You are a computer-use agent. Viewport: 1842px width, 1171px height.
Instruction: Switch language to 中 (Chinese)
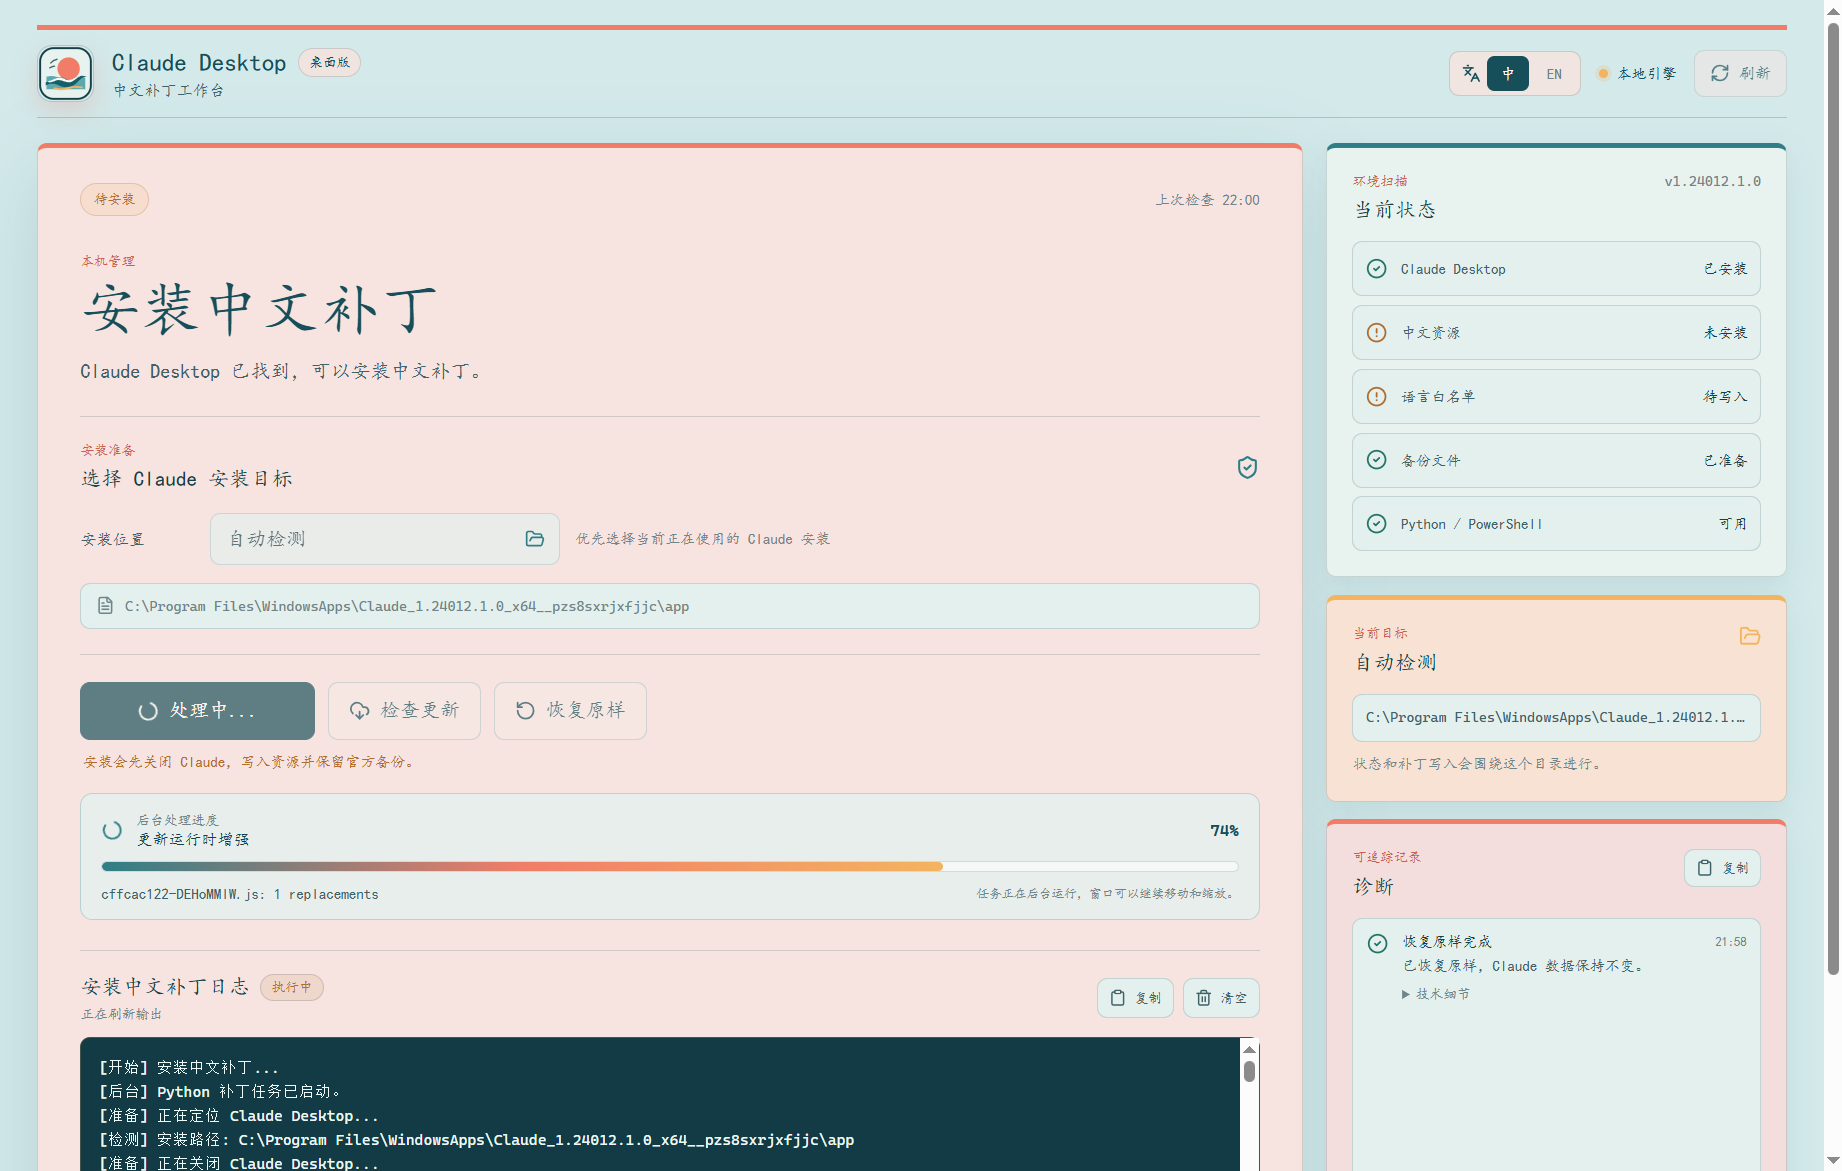pyautogui.click(x=1508, y=74)
